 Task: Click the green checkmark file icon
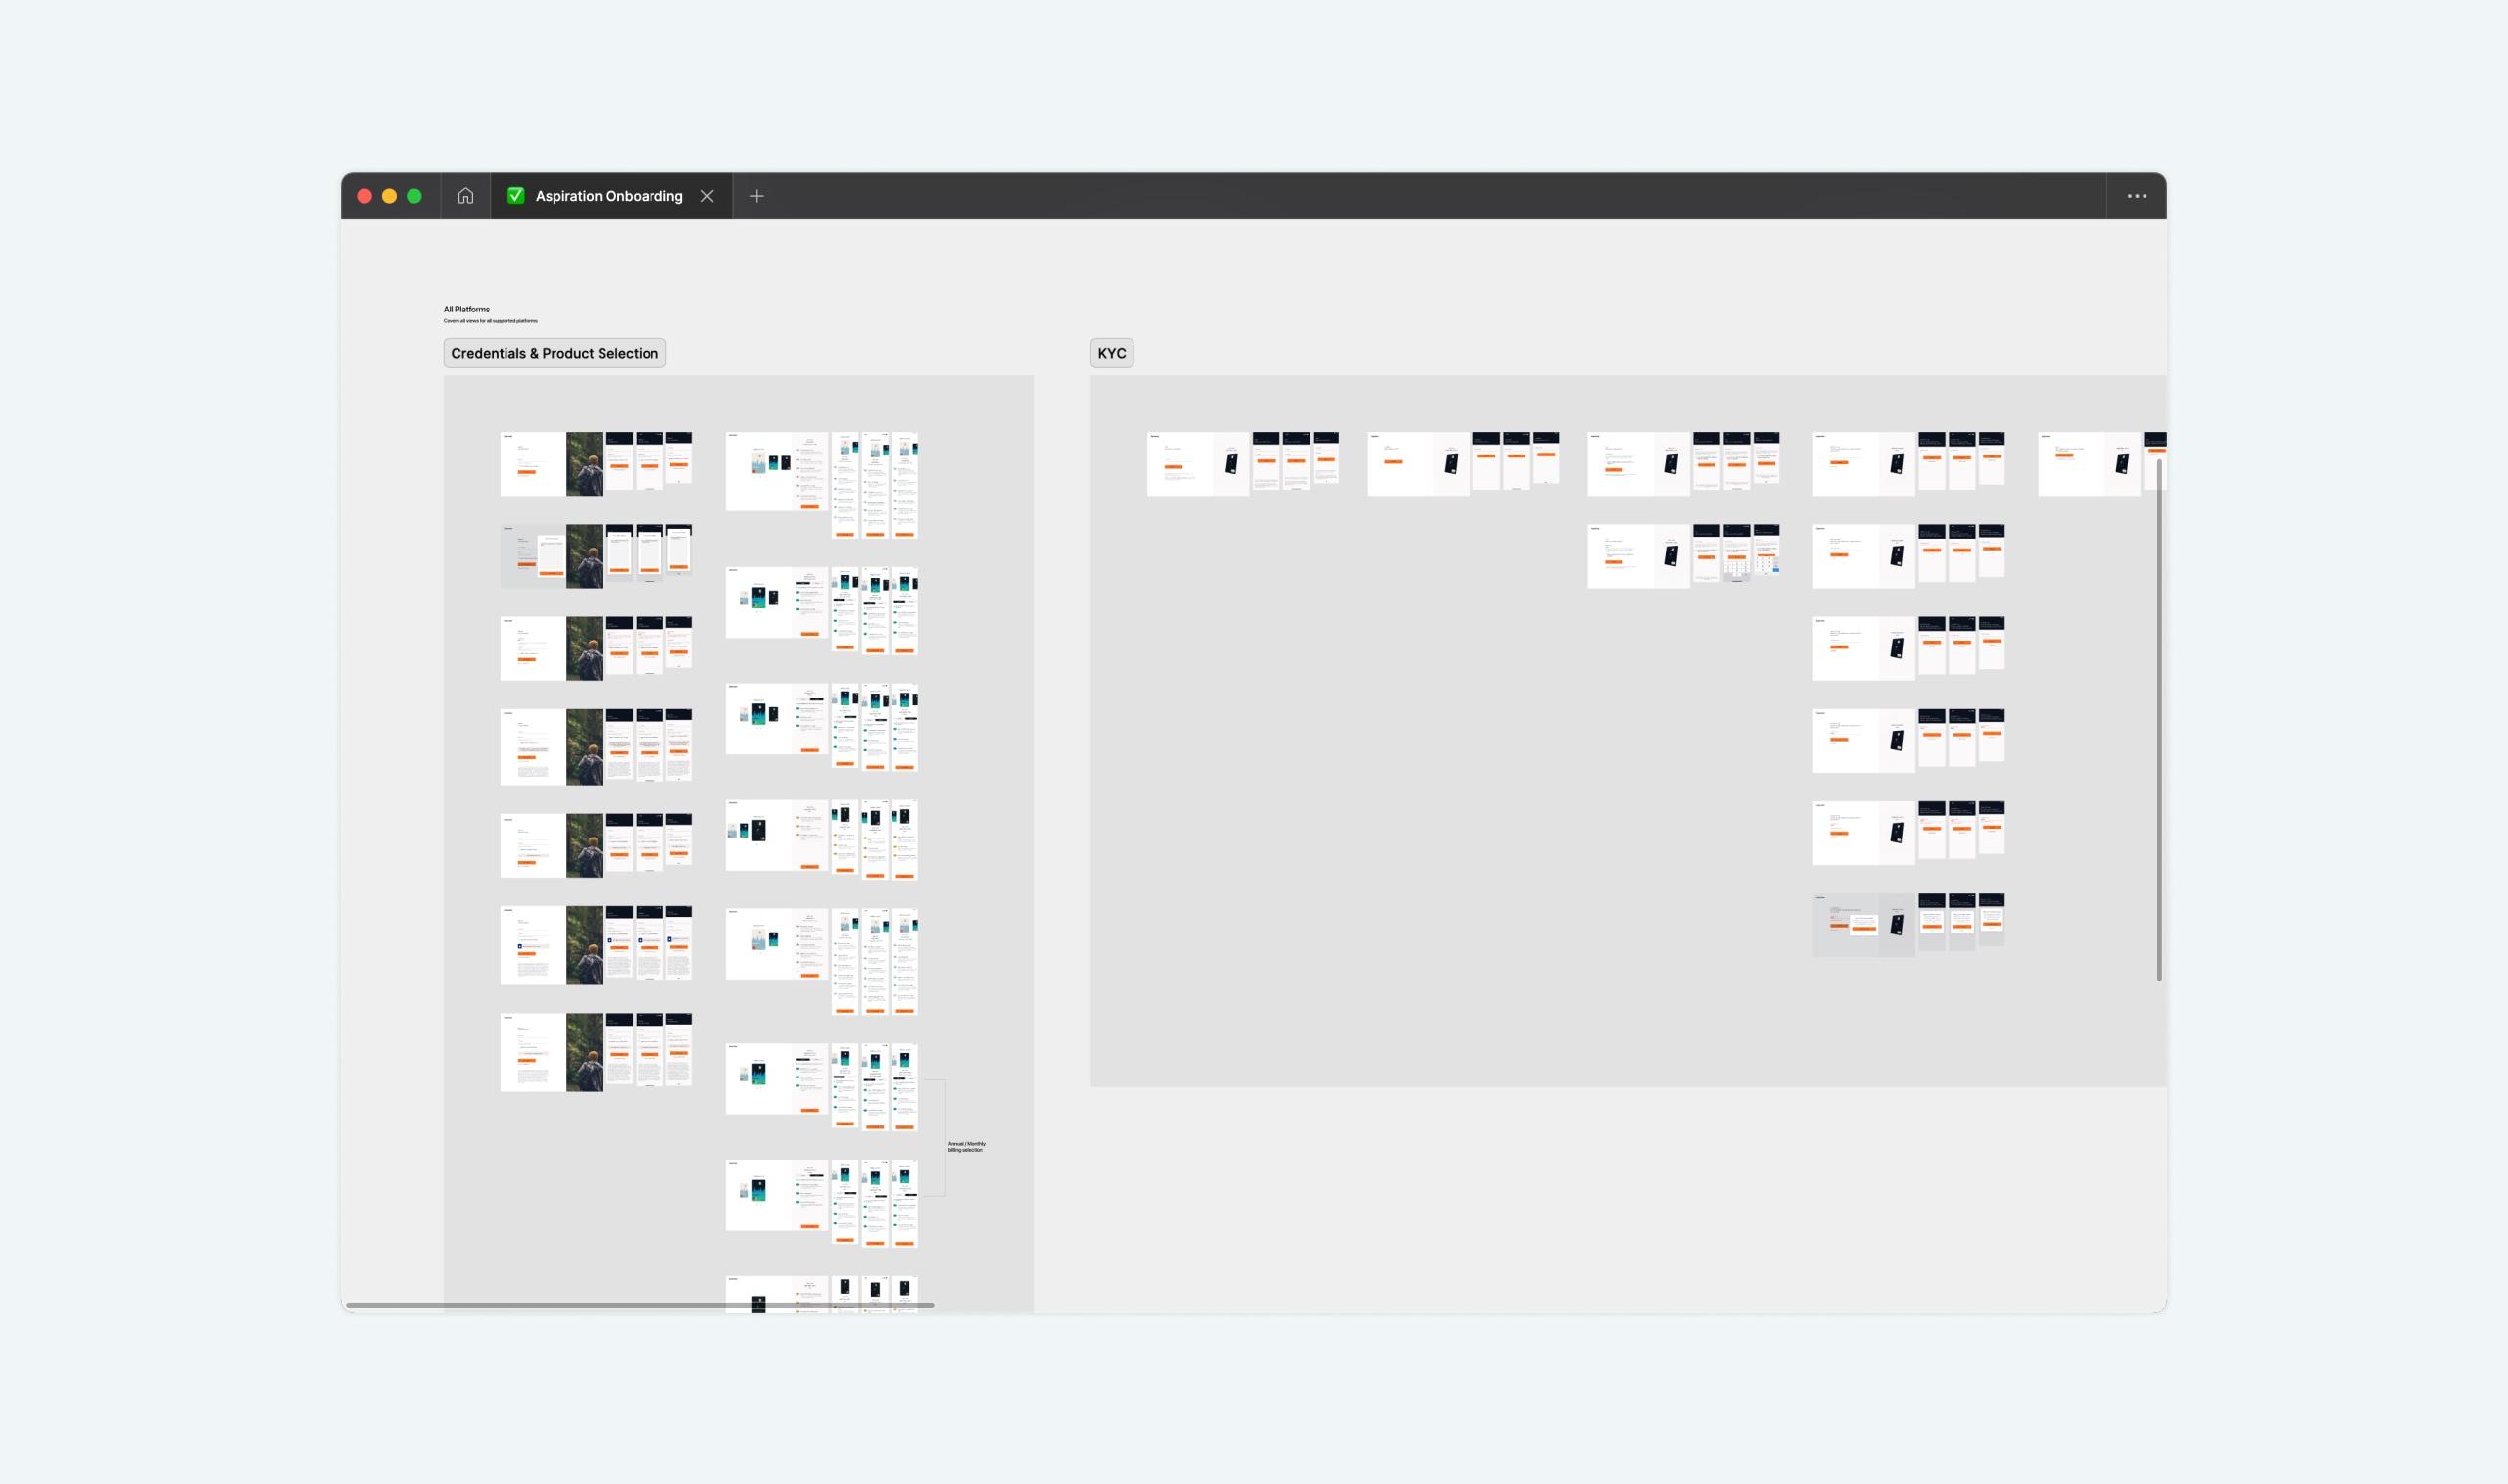pyautogui.click(x=516, y=196)
